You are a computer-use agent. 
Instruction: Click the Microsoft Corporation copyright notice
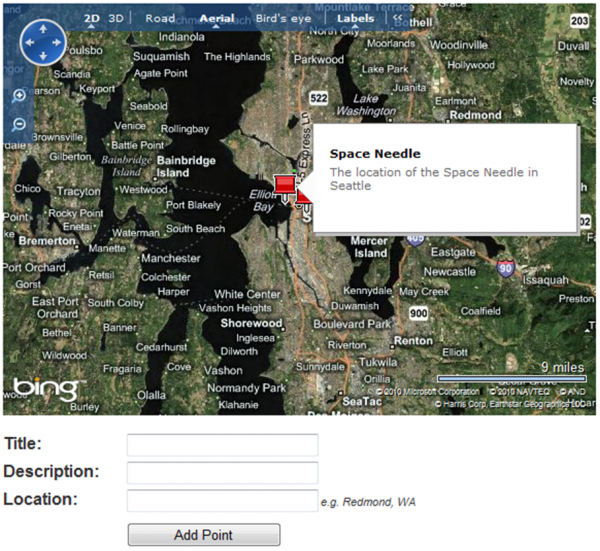click(427, 392)
